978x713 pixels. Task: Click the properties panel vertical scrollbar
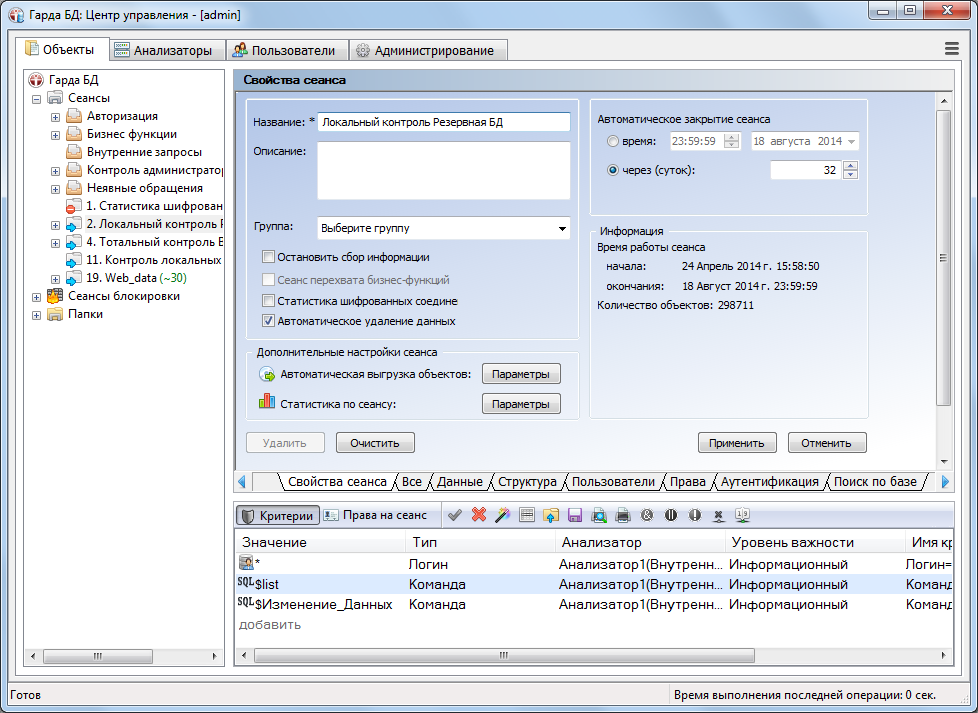[944, 258]
